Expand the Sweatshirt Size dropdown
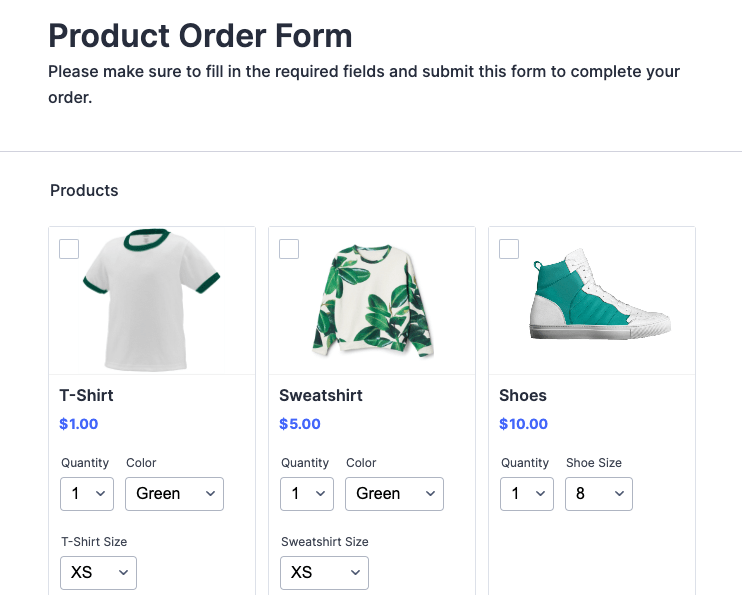742x595 pixels. (324, 573)
